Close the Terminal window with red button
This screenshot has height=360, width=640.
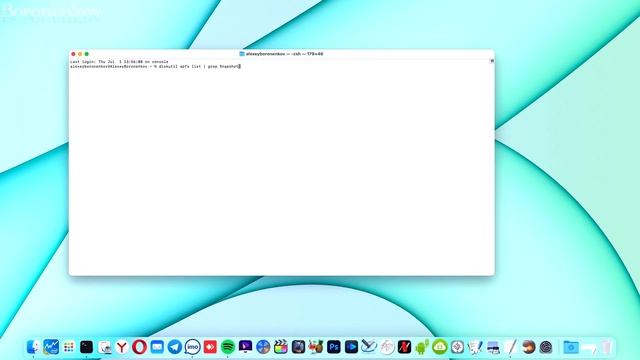pyautogui.click(x=73, y=54)
